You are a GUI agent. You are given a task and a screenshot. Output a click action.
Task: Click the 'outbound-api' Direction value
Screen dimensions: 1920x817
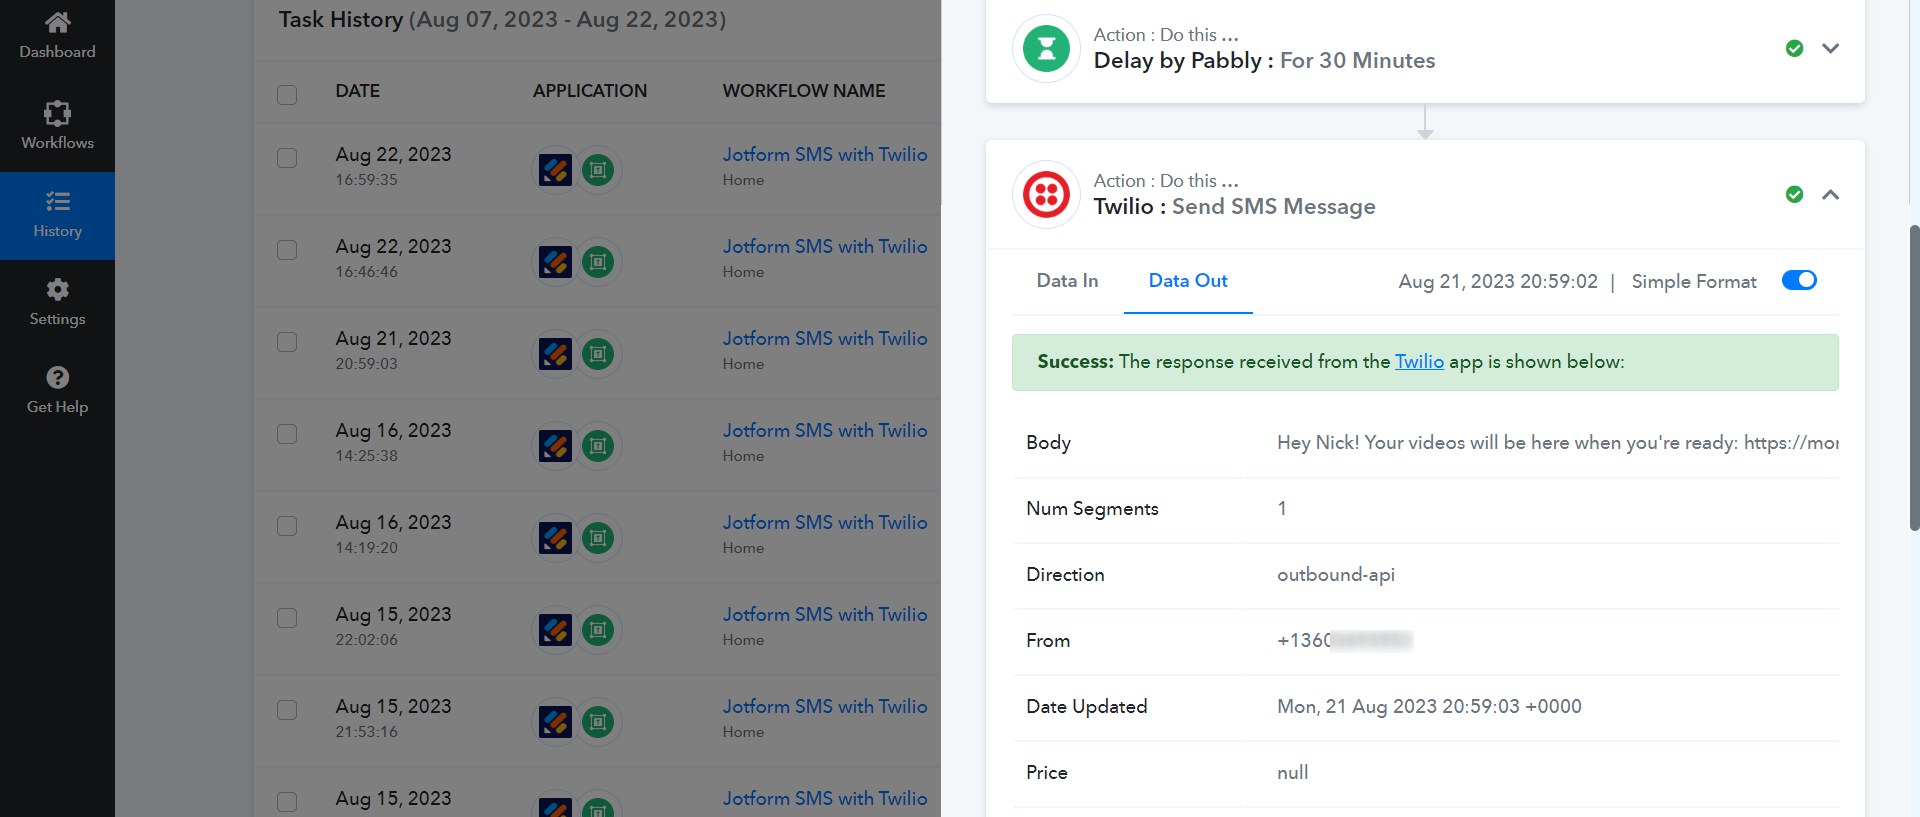(x=1336, y=574)
